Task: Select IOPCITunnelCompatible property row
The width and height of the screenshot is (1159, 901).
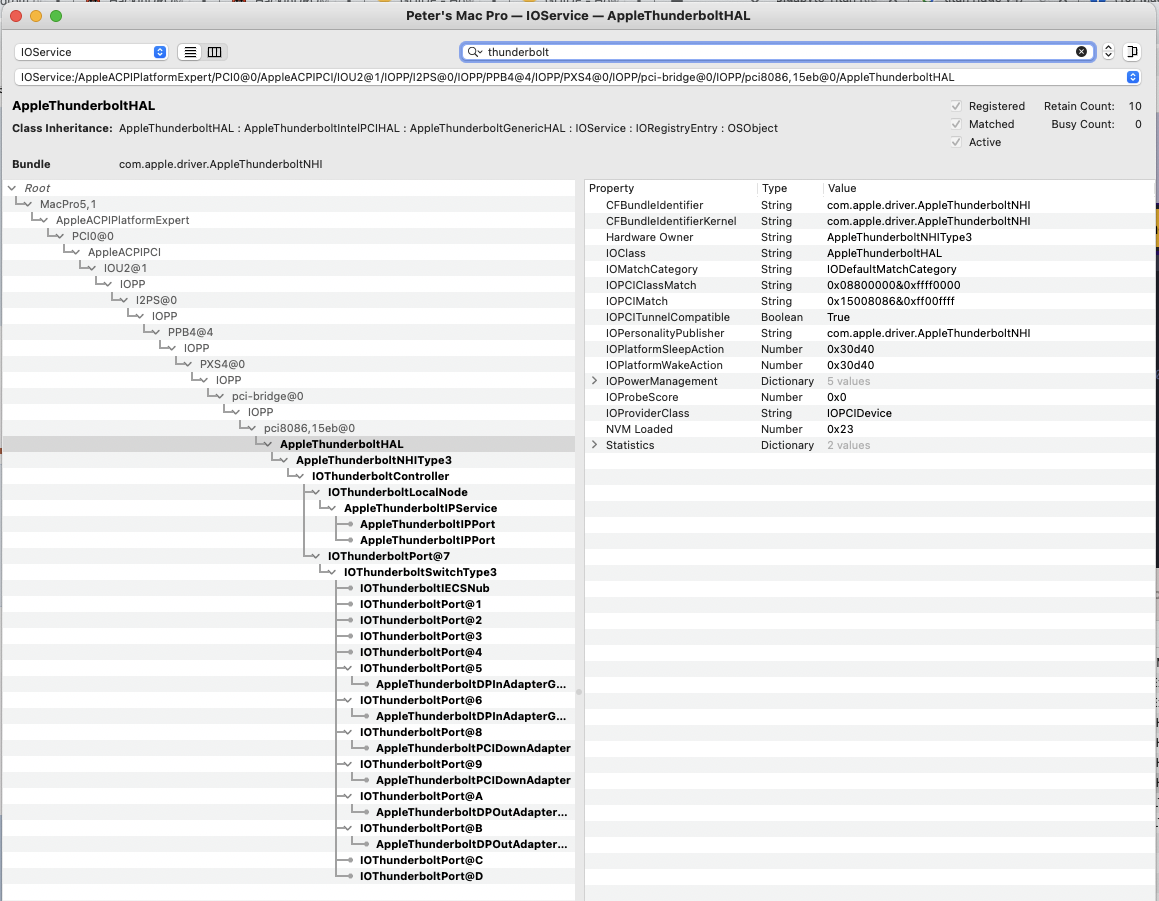Action: pyautogui.click(x=869, y=317)
